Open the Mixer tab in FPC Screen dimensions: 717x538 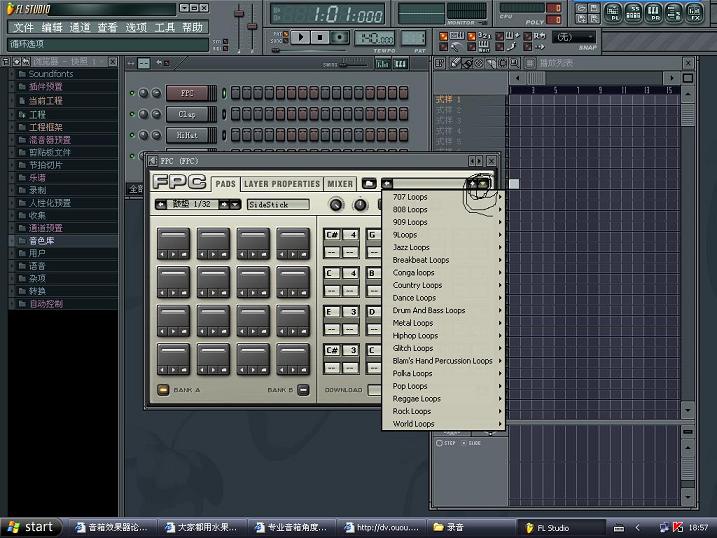[340, 184]
